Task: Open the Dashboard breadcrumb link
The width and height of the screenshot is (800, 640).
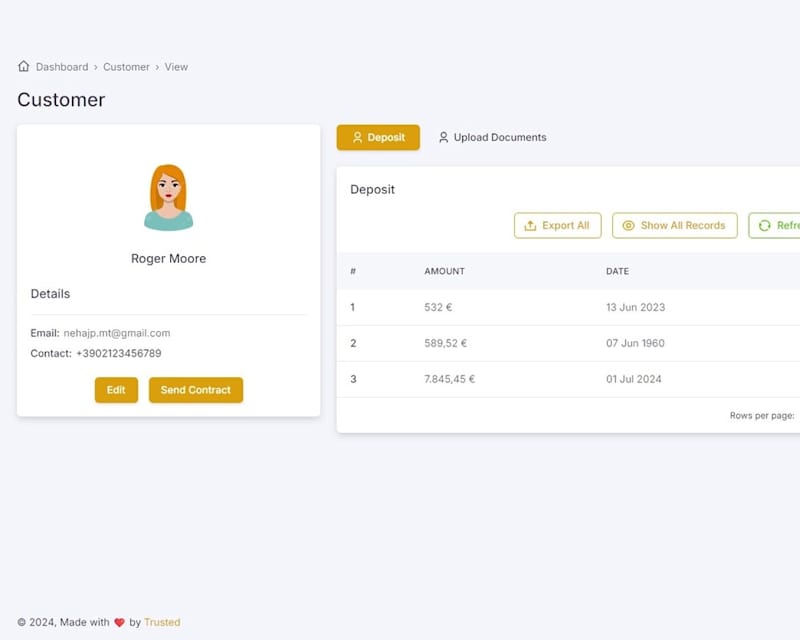Action: tap(62, 67)
